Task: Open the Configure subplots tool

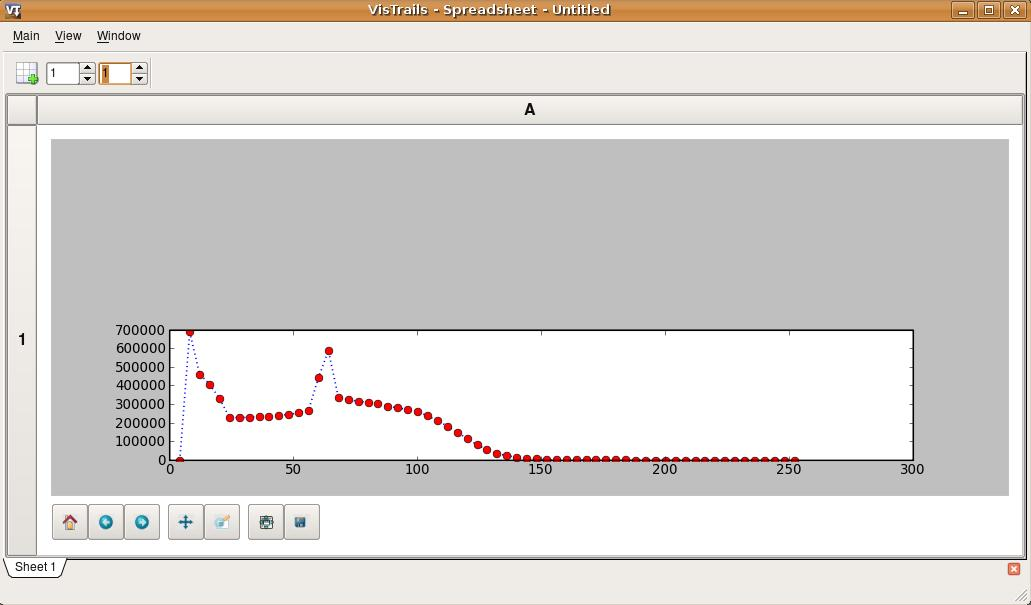Action: point(266,522)
